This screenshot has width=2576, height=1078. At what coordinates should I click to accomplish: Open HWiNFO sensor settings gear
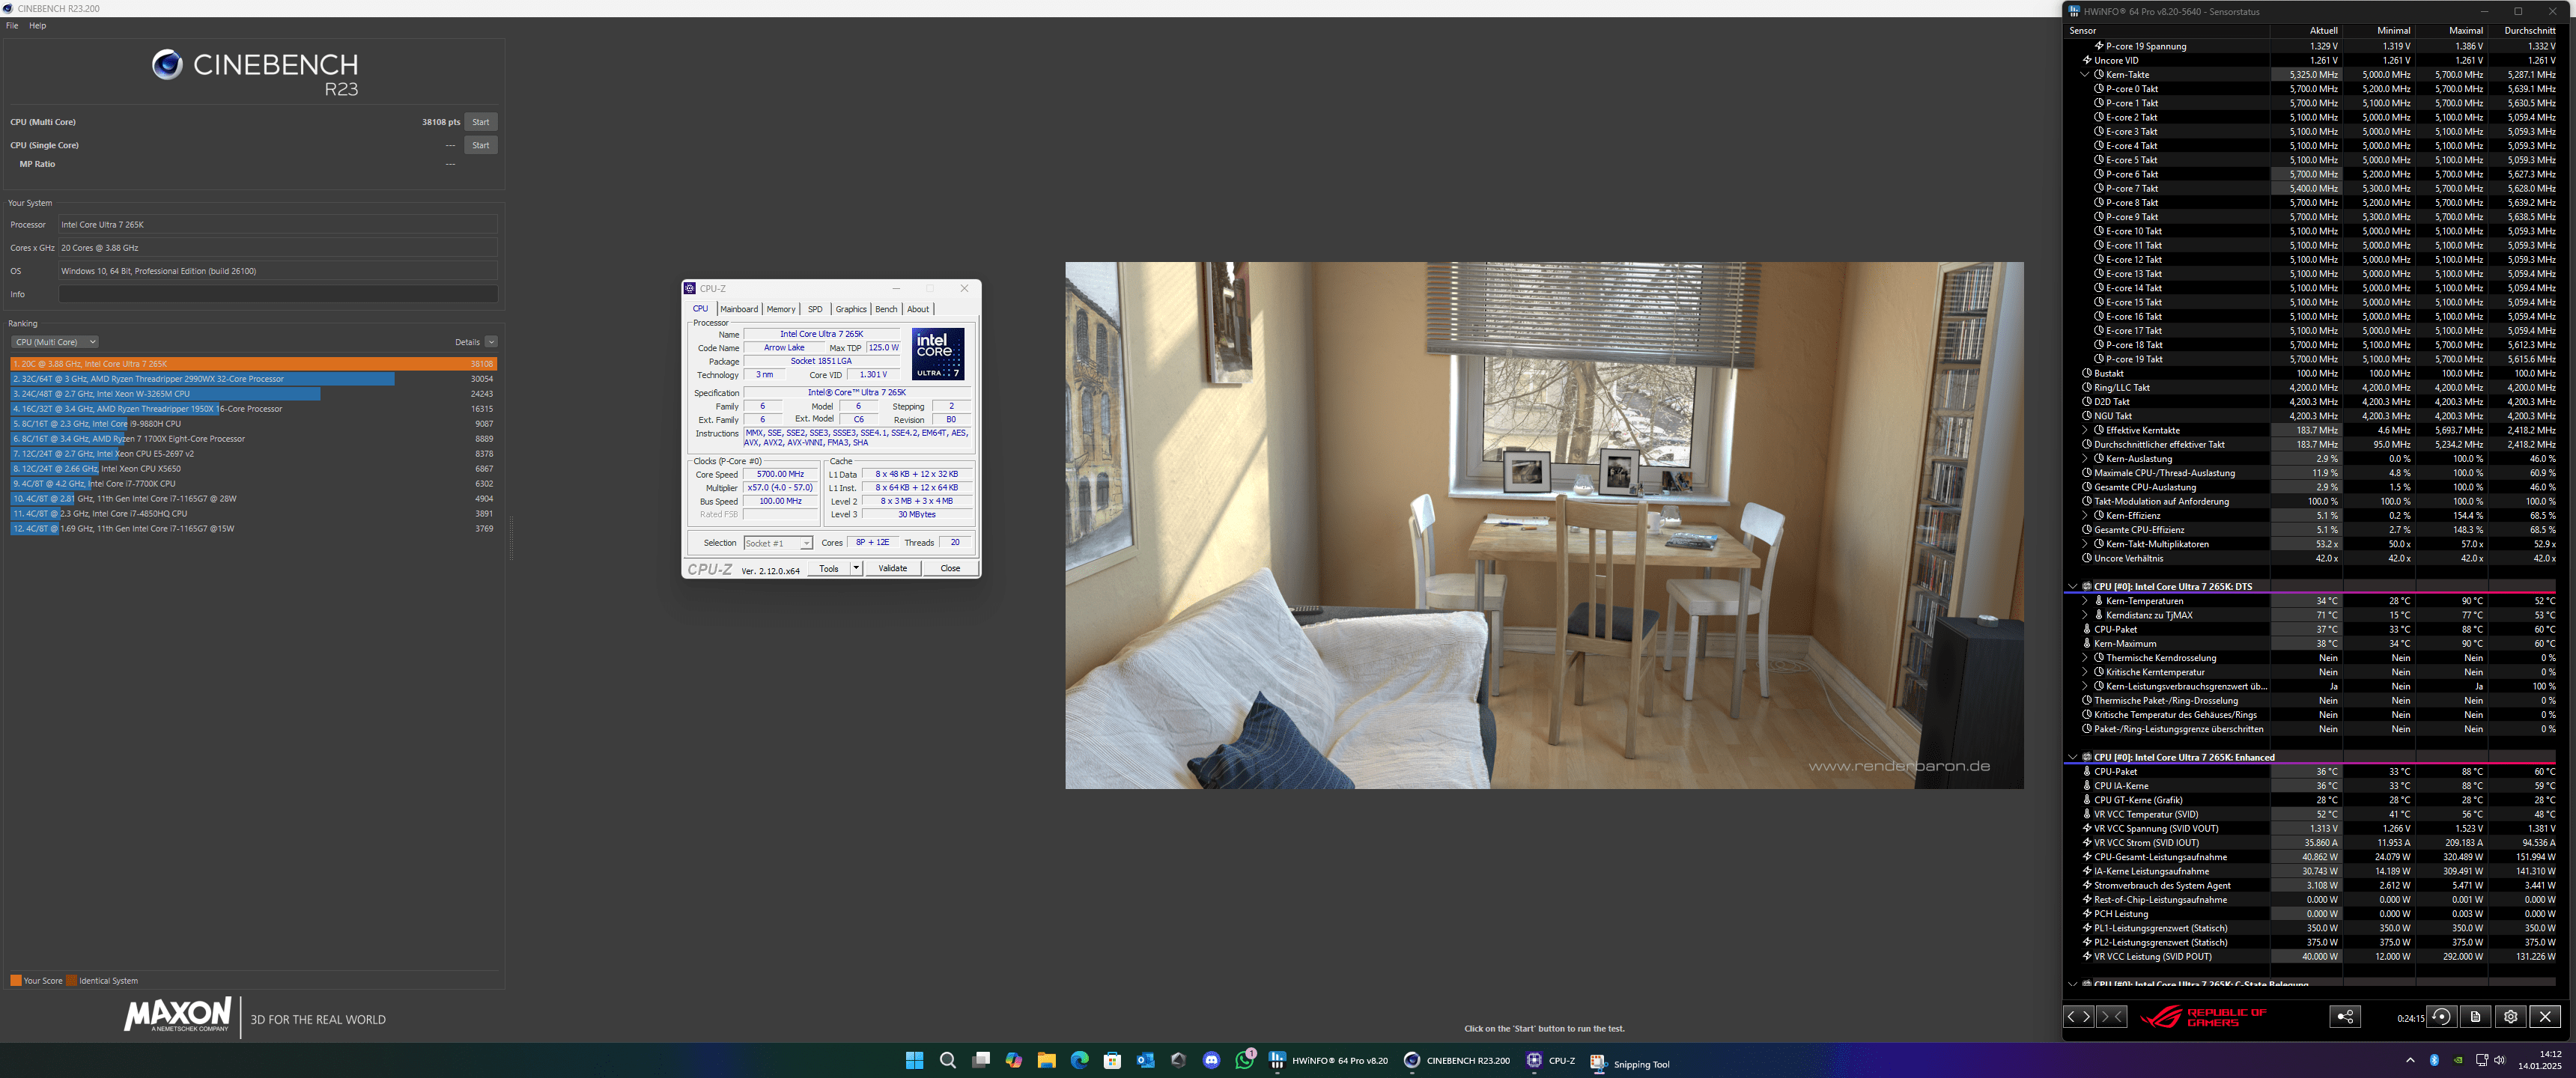tap(2510, 1017)
